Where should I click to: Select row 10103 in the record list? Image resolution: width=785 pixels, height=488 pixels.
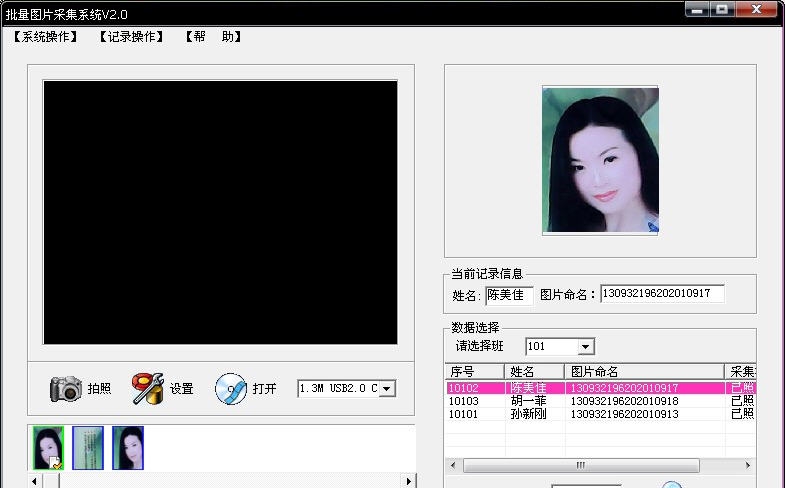601,401
